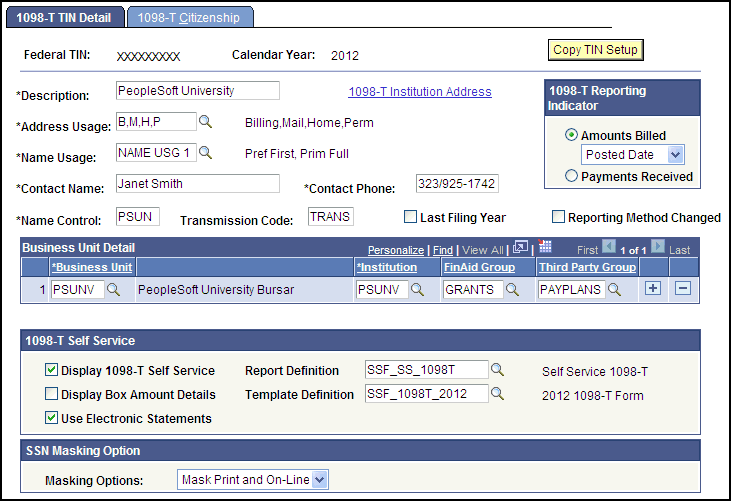
Task: Edit the Address Usage field
Action: click(156, 122)
